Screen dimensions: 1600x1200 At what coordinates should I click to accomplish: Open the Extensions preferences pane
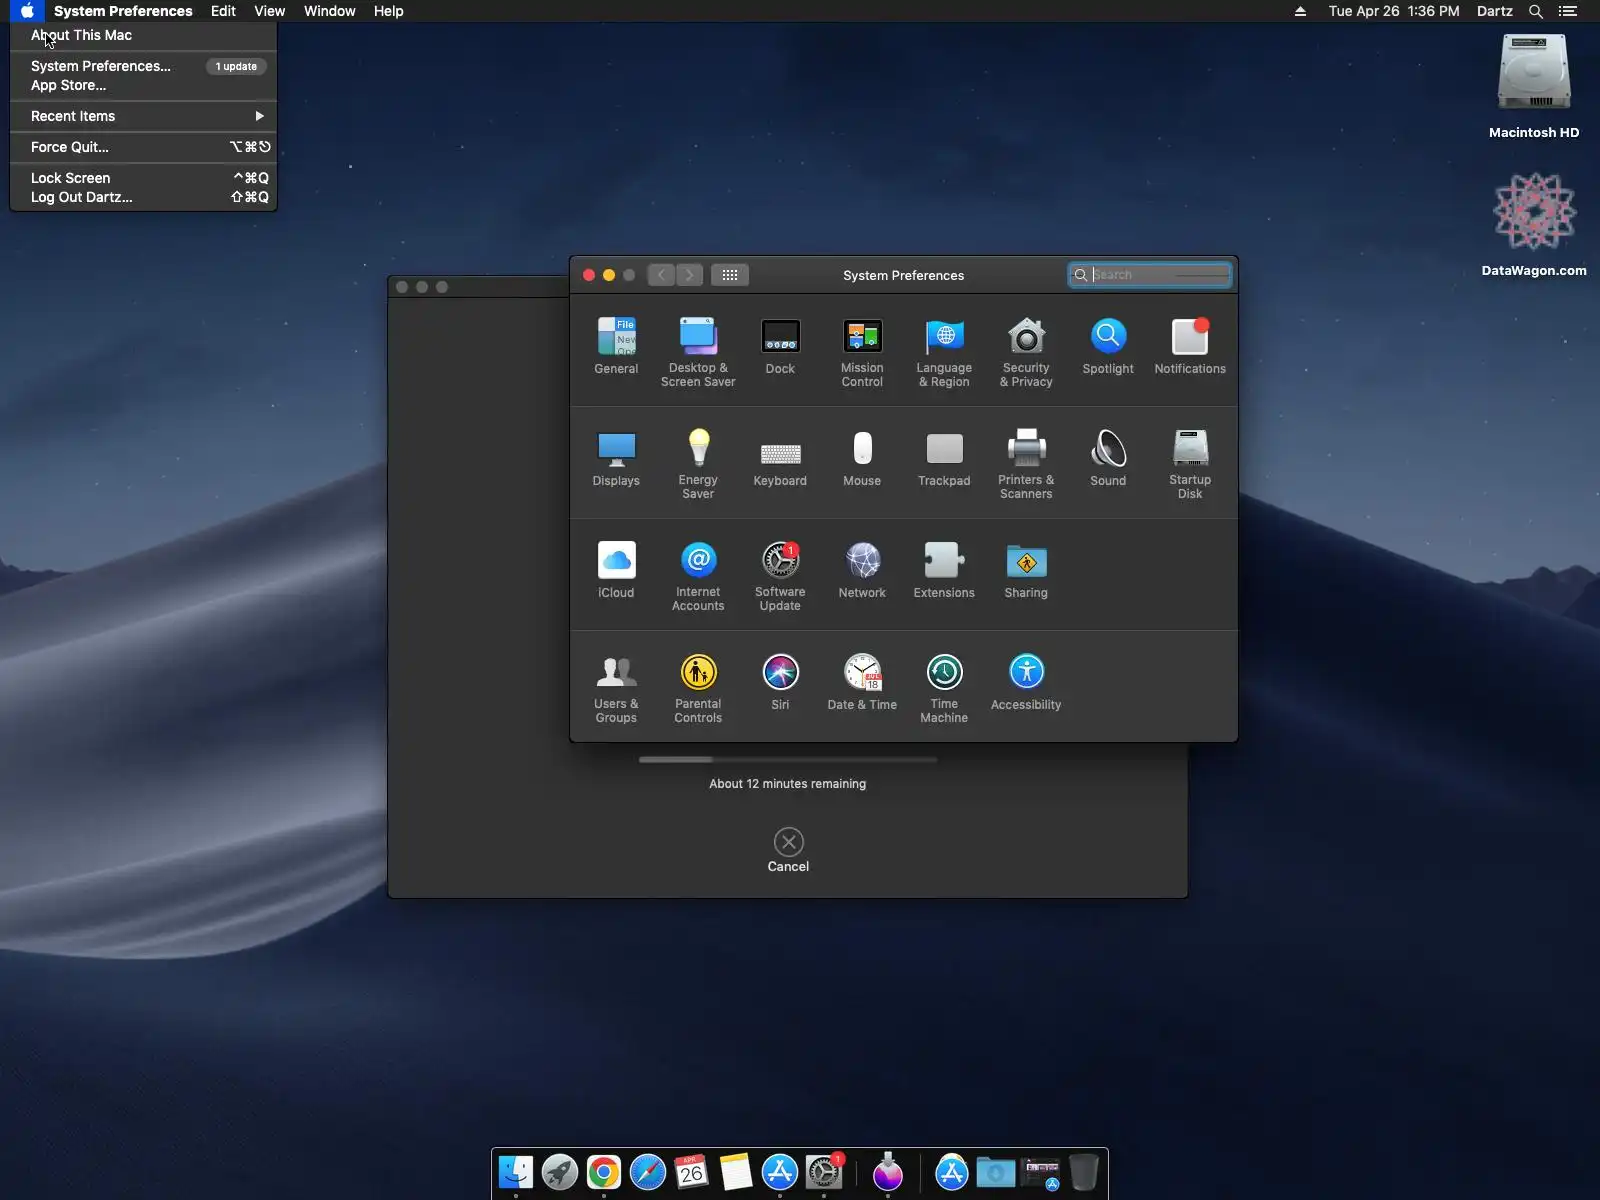(x=944, y=570)
